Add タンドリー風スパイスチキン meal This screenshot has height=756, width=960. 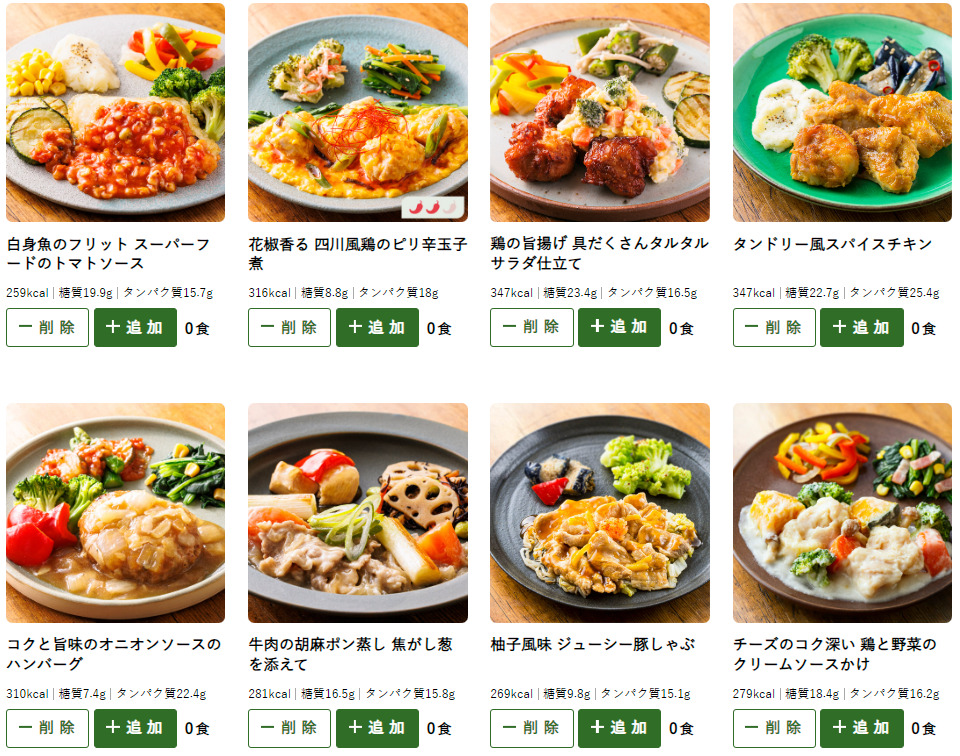(861, 327)
